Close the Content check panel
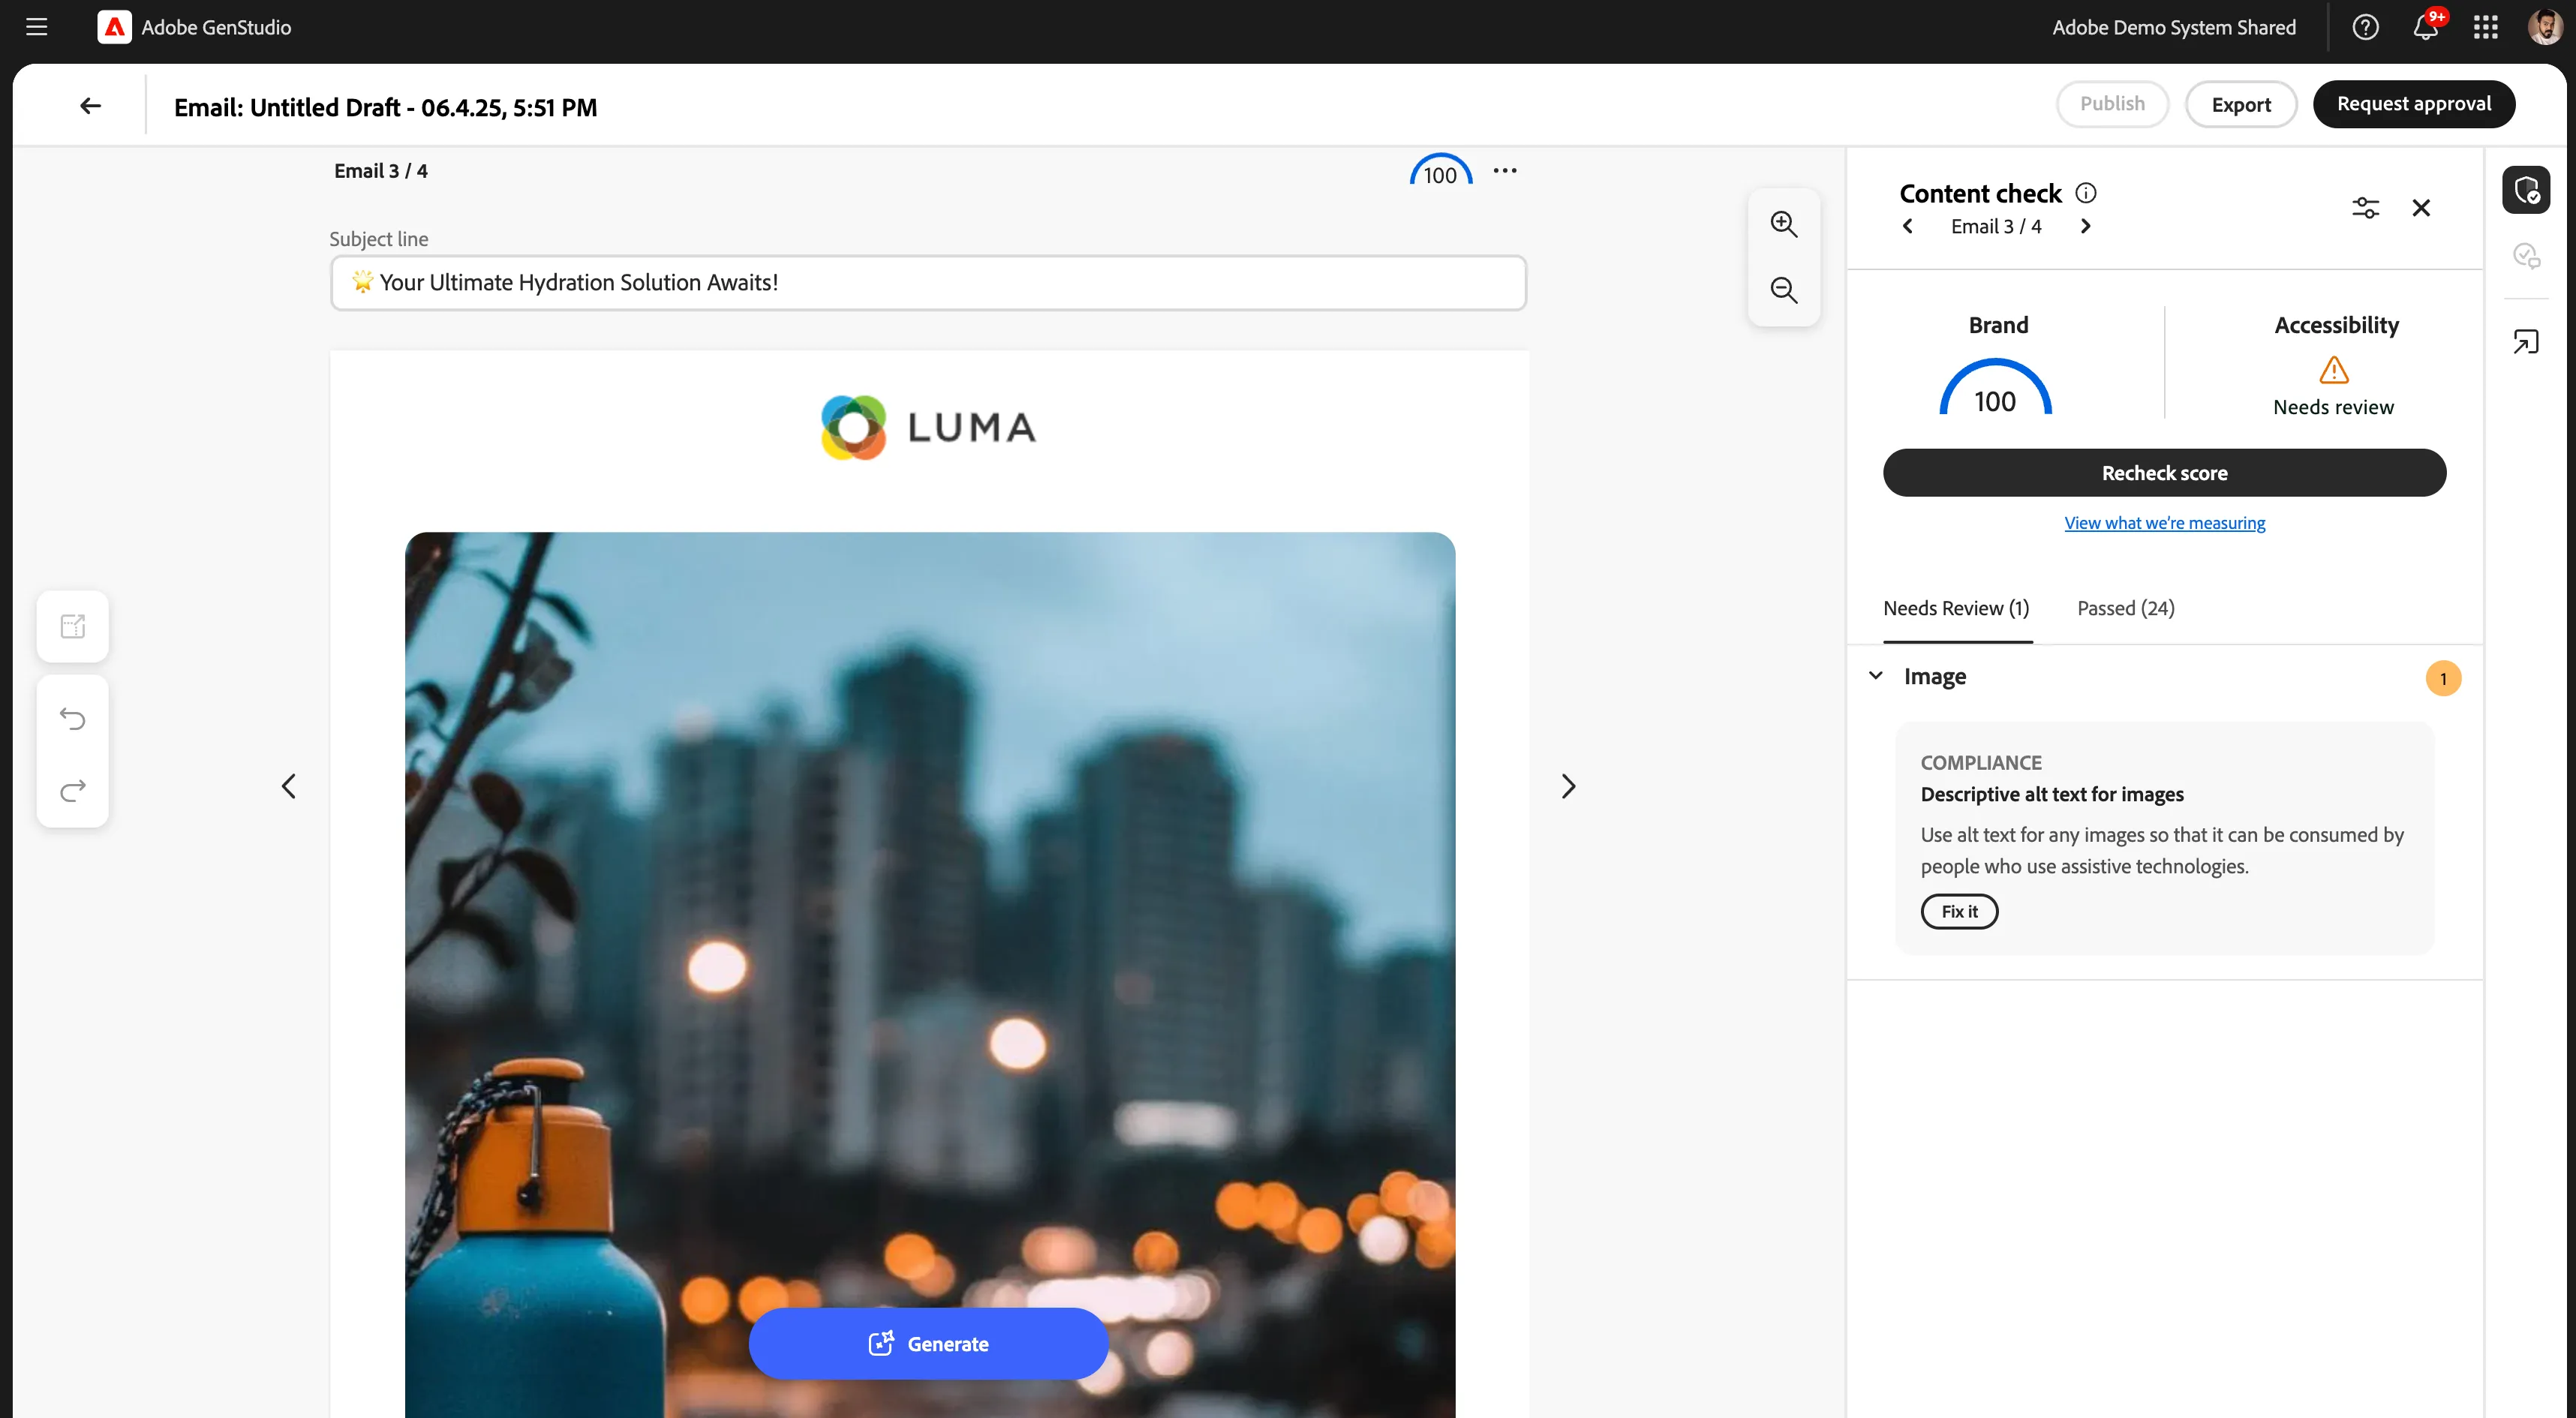 [2421, 208]
